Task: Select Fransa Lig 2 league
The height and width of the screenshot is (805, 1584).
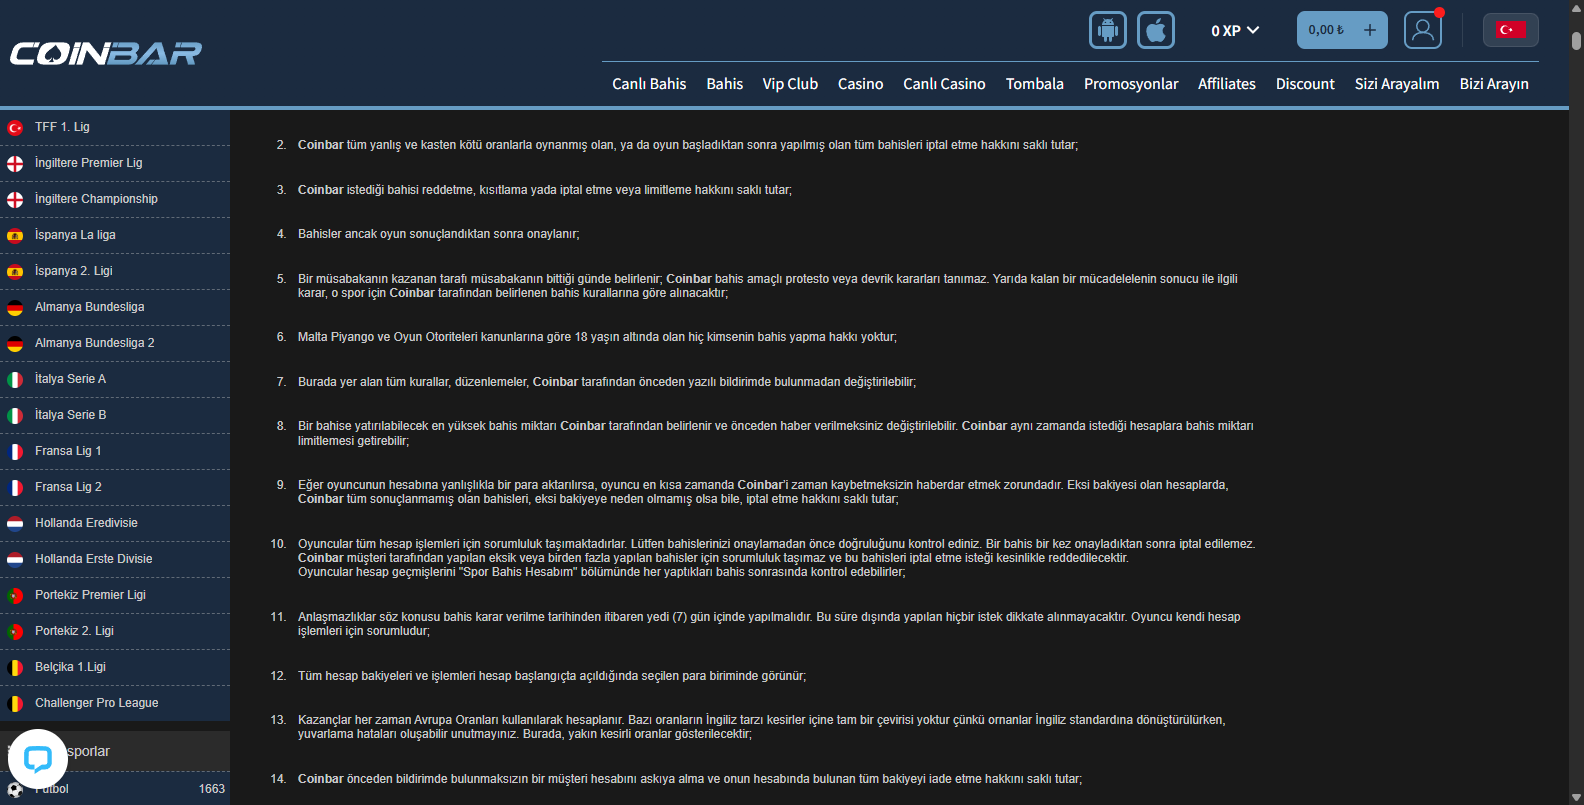Action: (115, 487)
